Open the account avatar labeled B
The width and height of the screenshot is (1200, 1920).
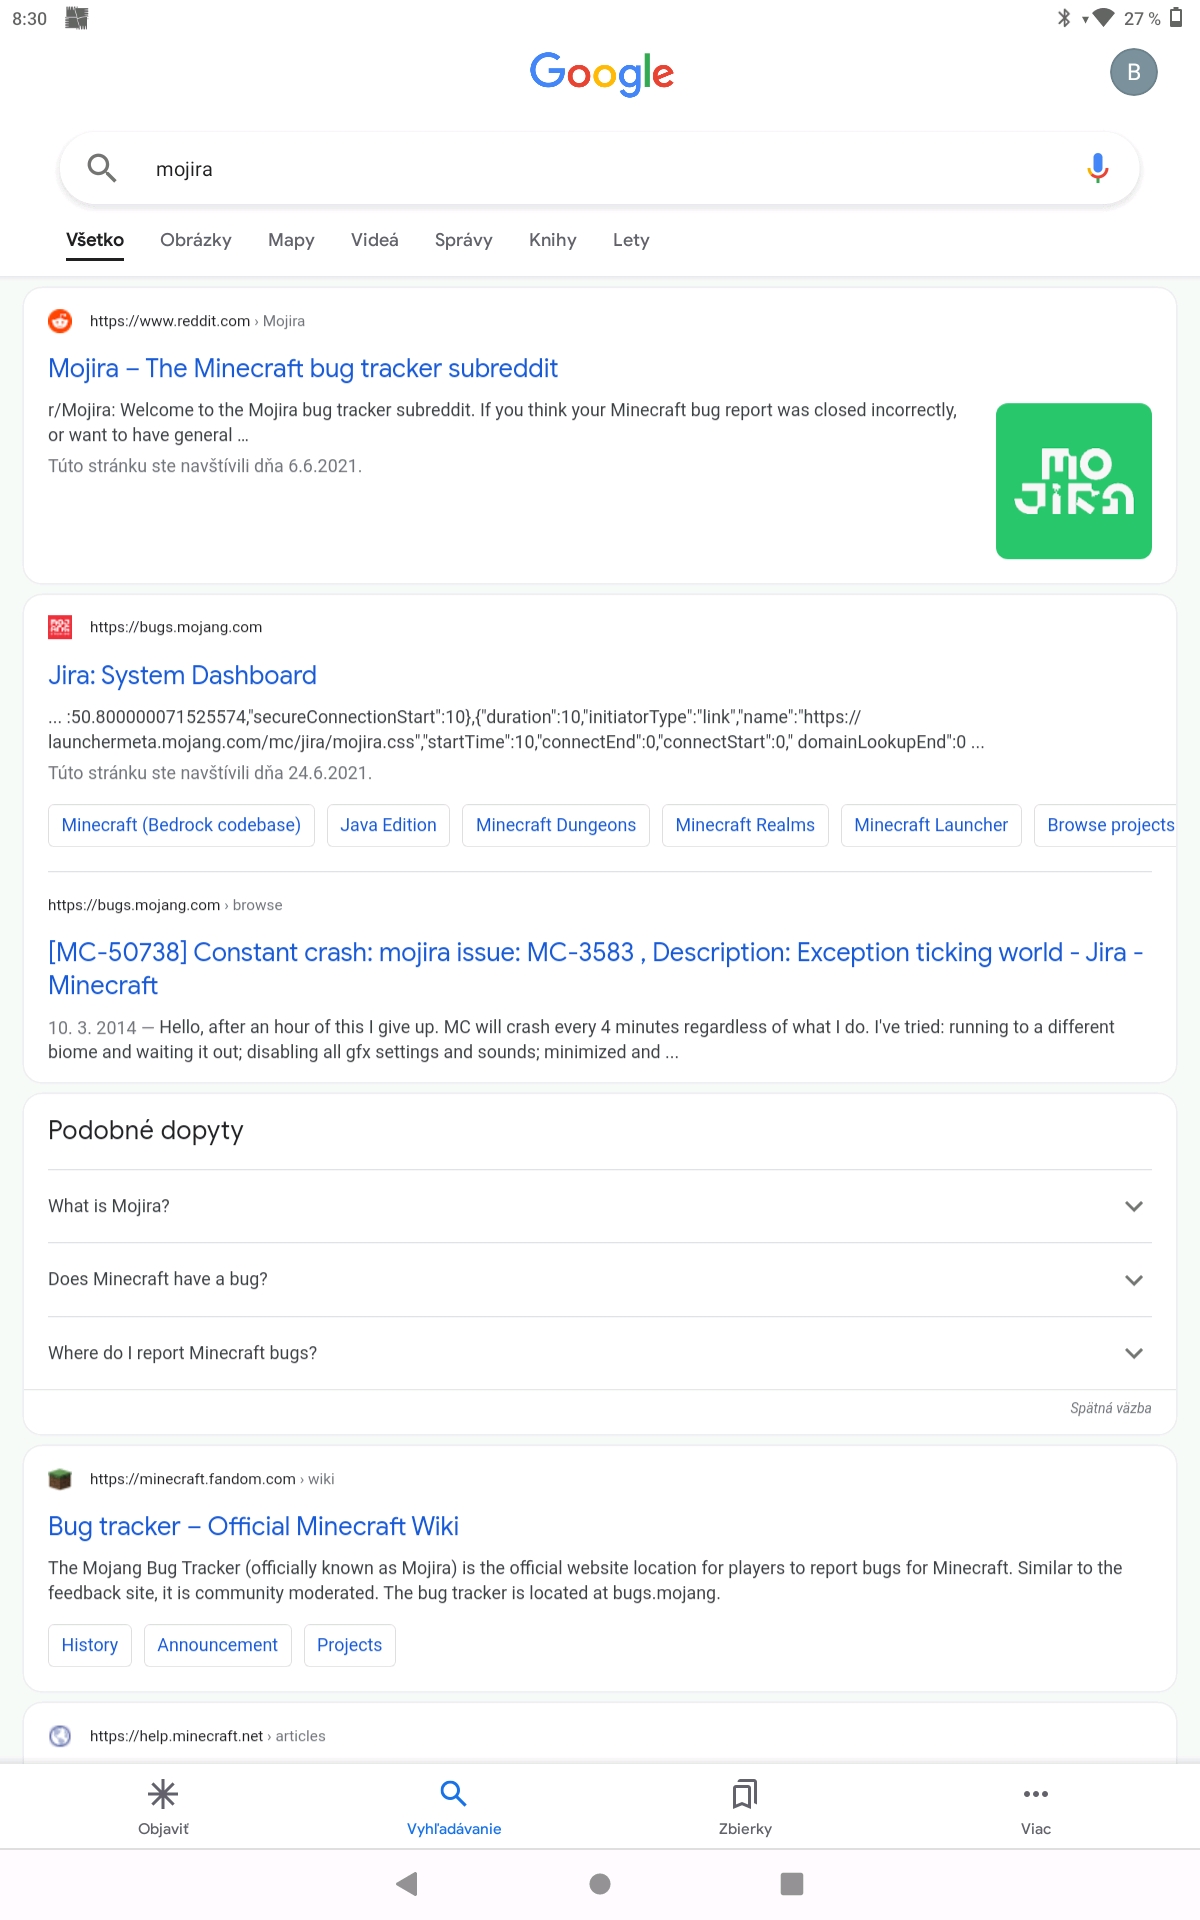tap(1133, 72)
